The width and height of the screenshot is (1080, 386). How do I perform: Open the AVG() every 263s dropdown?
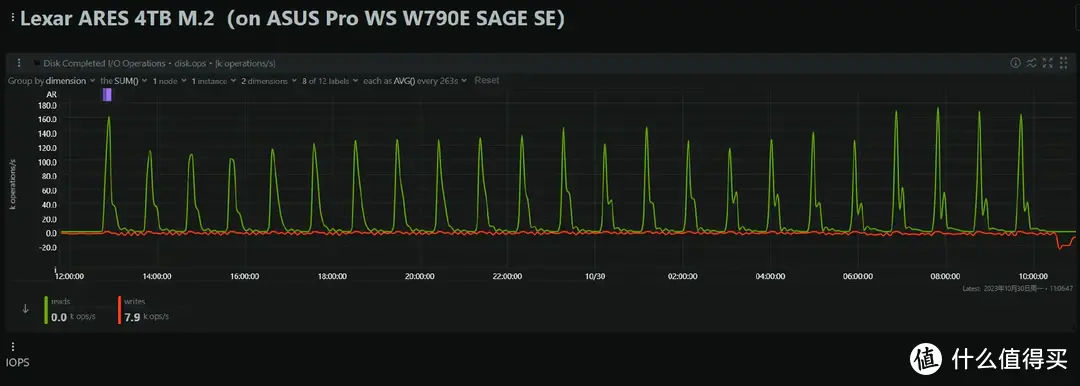click(415, 81)
